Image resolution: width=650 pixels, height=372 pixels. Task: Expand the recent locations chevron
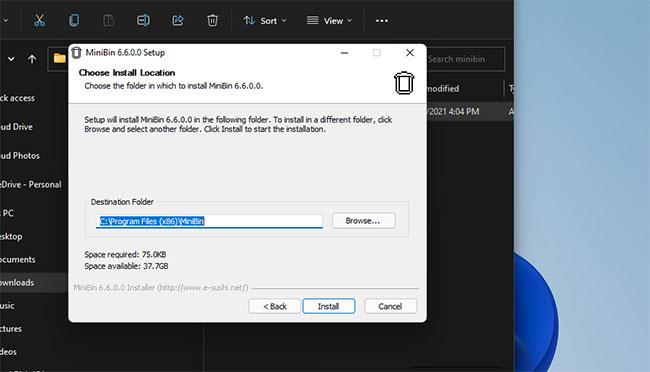tap(11, 59)
